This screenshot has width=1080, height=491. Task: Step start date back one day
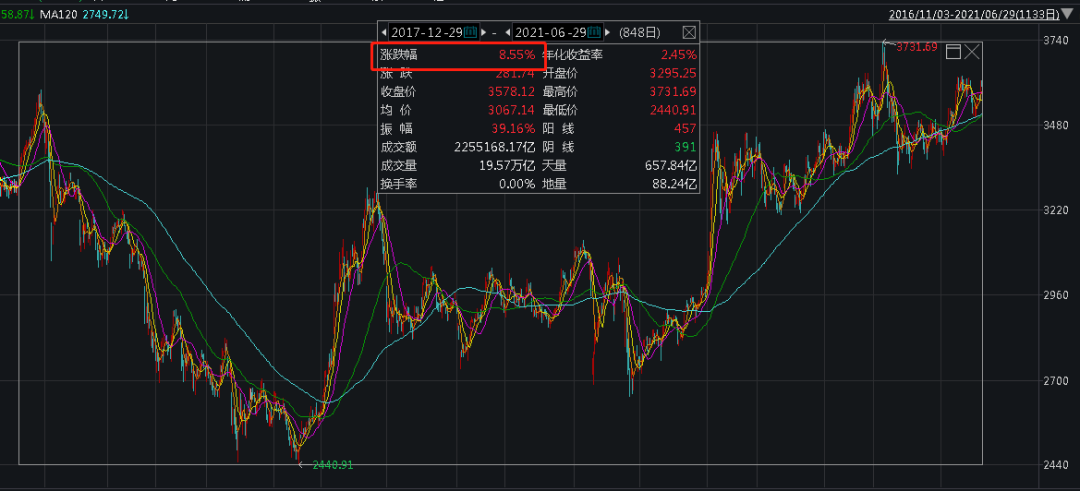pos(385,32)
